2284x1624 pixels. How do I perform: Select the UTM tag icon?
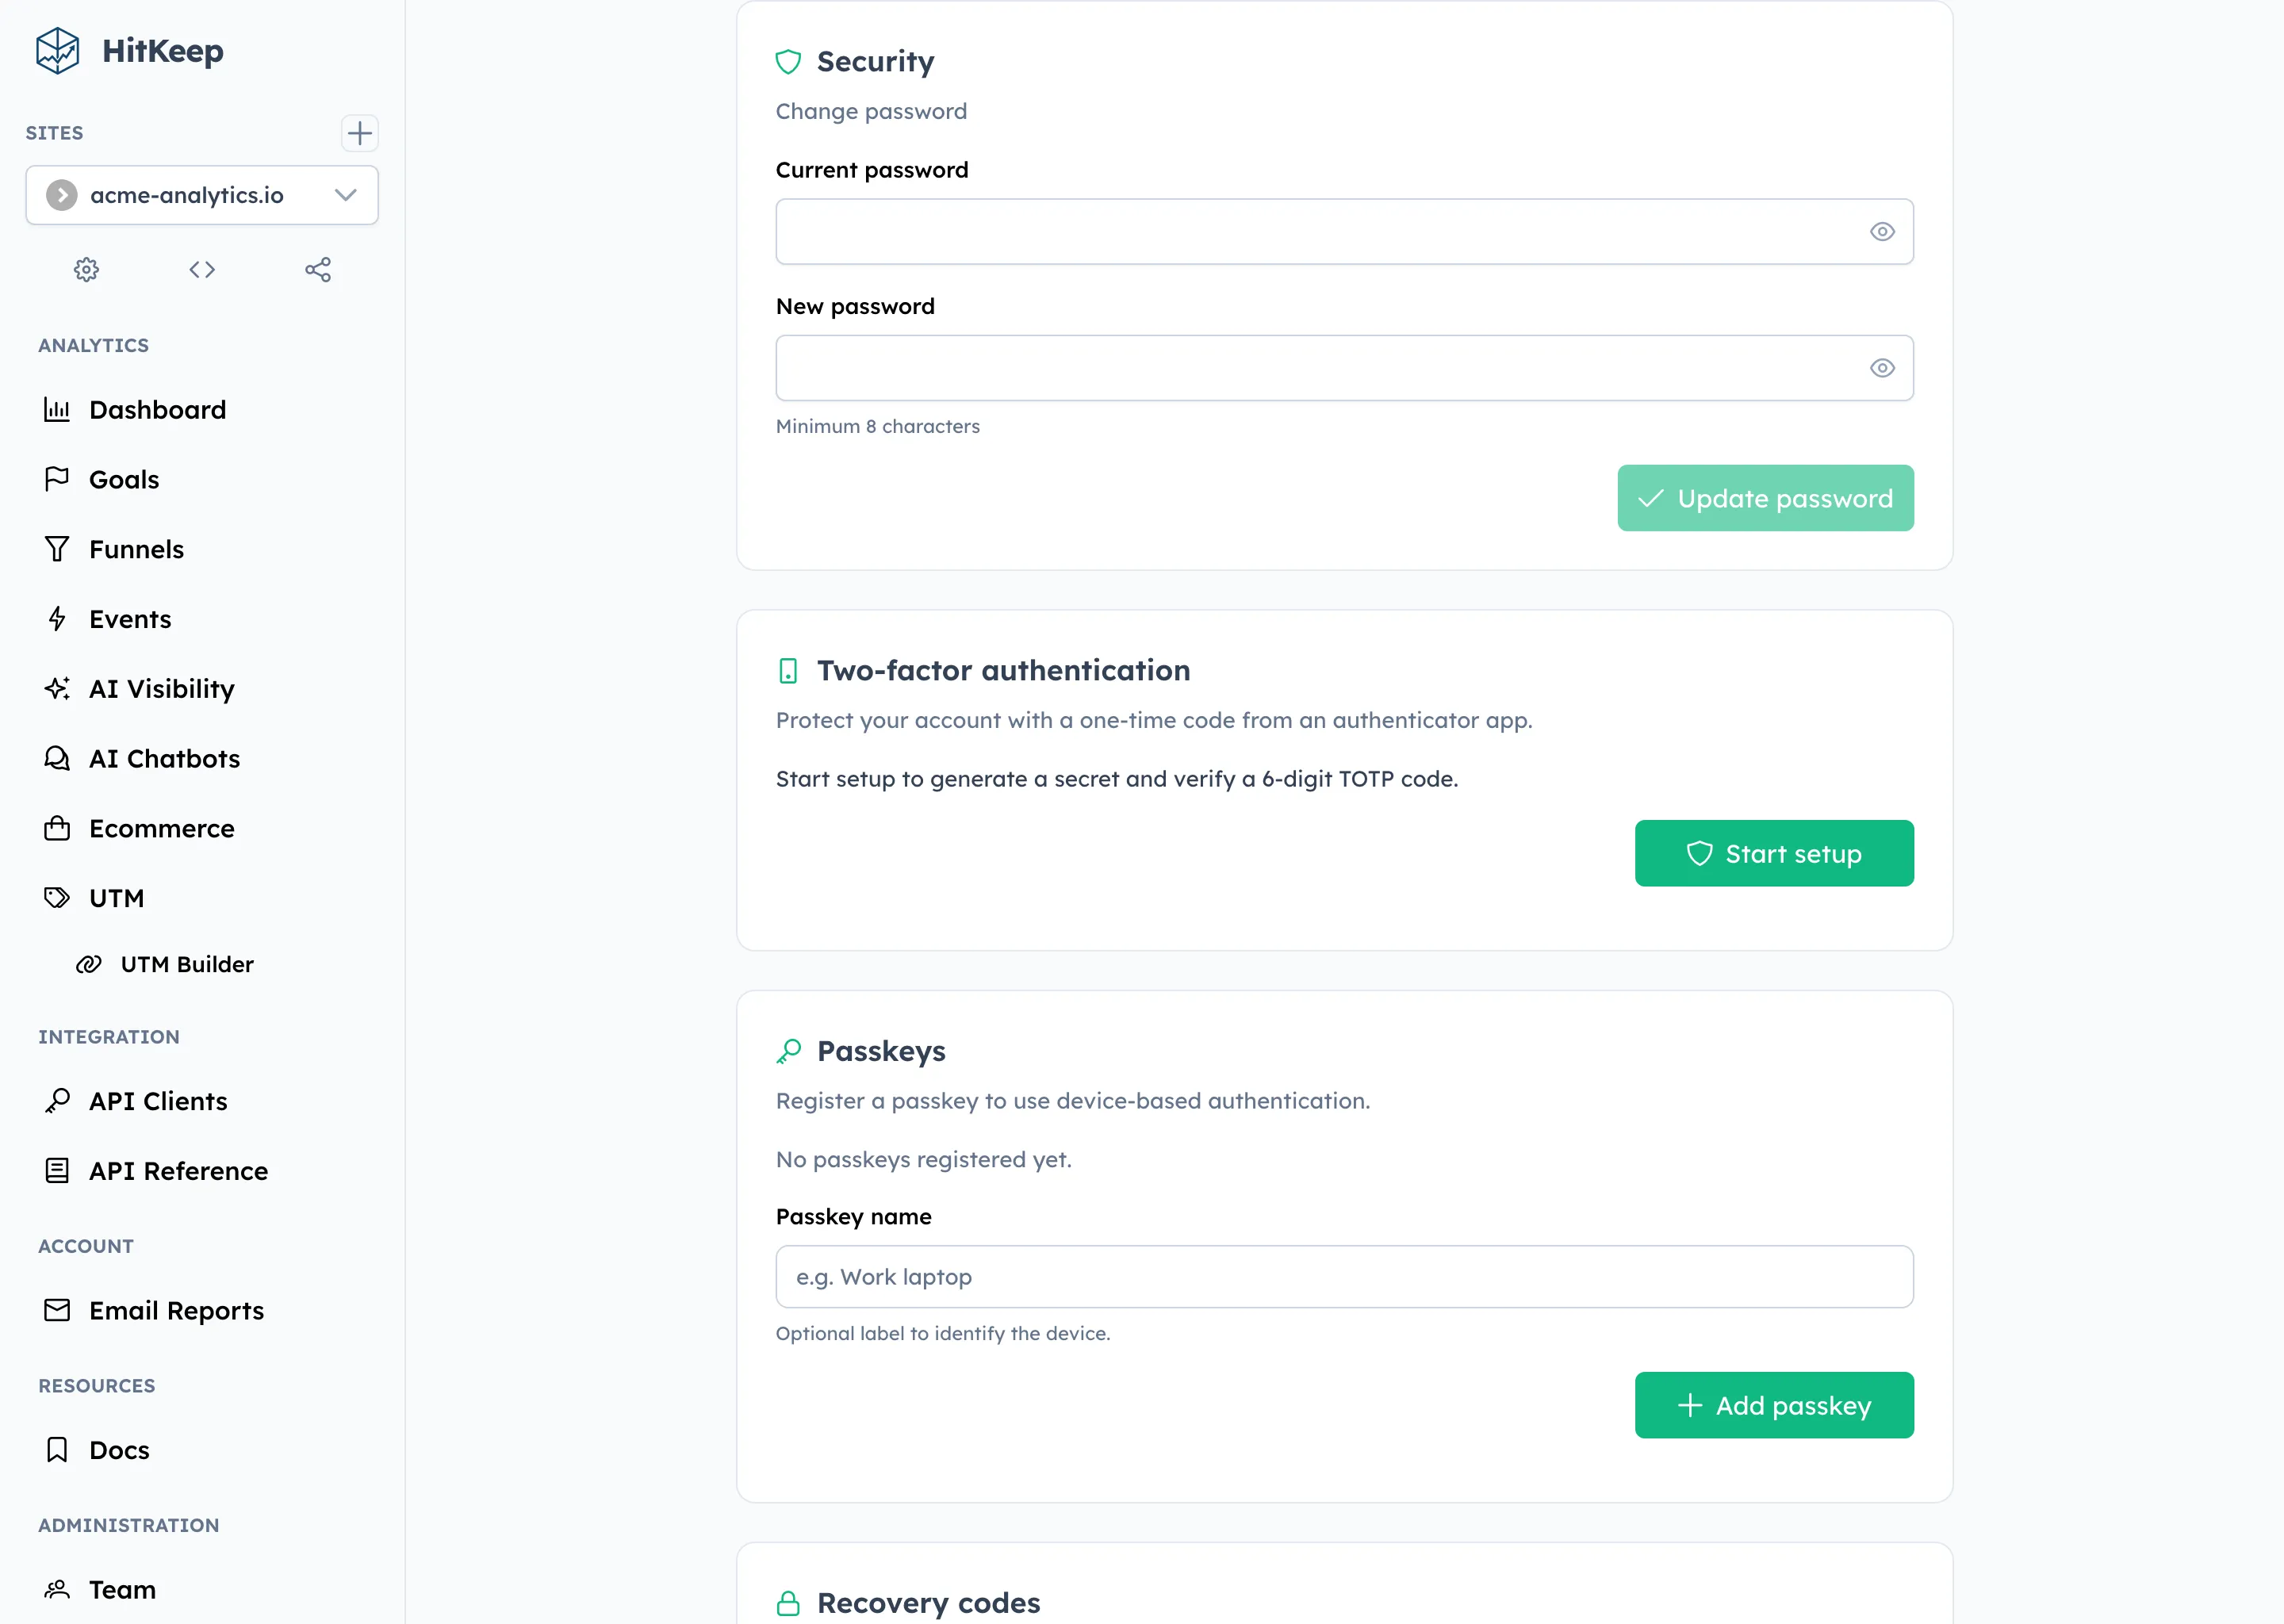click(57, 897)
